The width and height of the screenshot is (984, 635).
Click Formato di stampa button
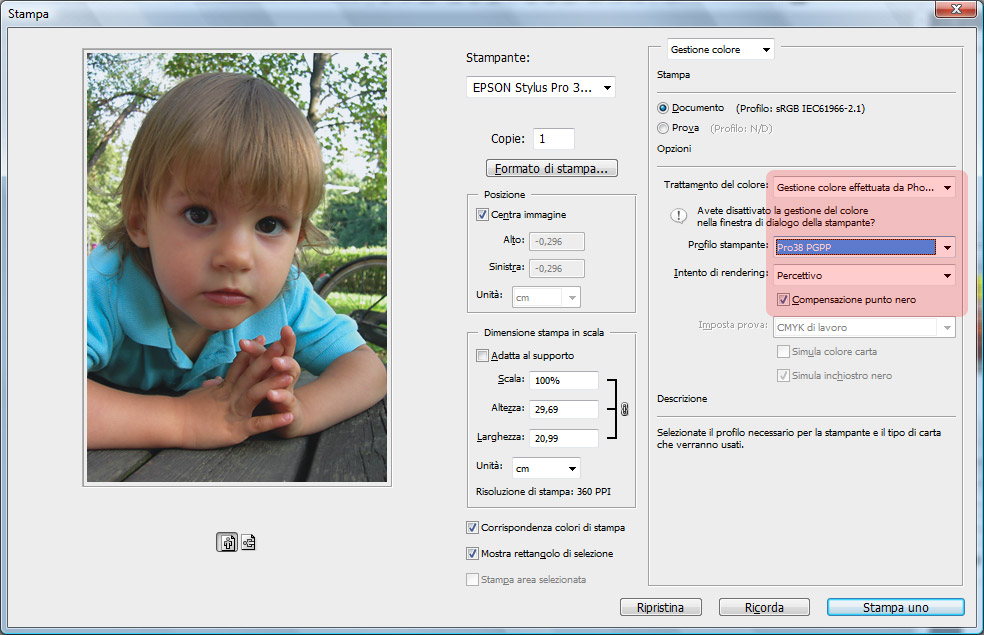coord(552,168)
